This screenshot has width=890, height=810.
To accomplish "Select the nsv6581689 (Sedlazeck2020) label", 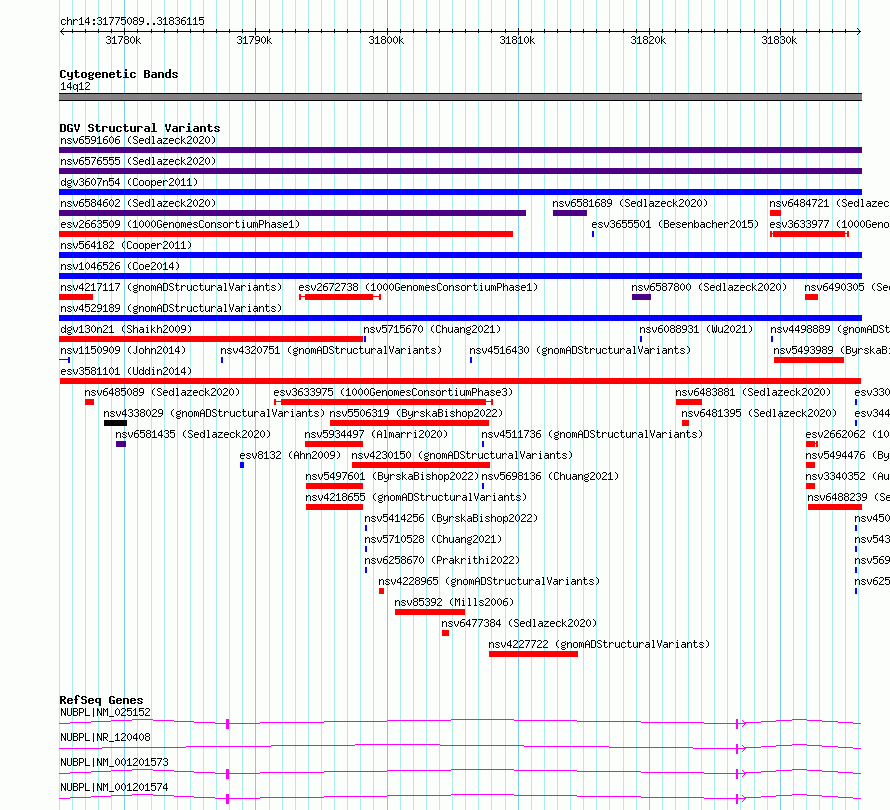I will click(x=630, y=203).
